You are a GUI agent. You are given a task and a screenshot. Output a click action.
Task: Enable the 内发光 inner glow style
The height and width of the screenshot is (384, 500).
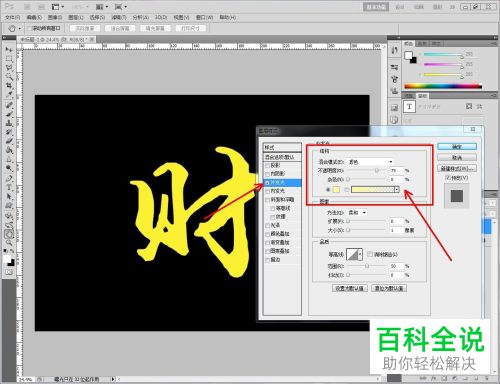coord(267,191)
